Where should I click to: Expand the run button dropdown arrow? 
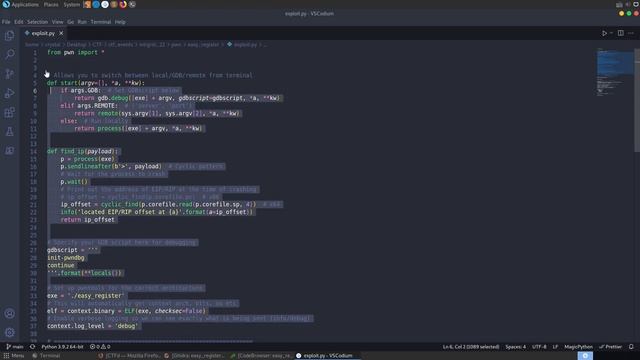(x=611, y=33)
